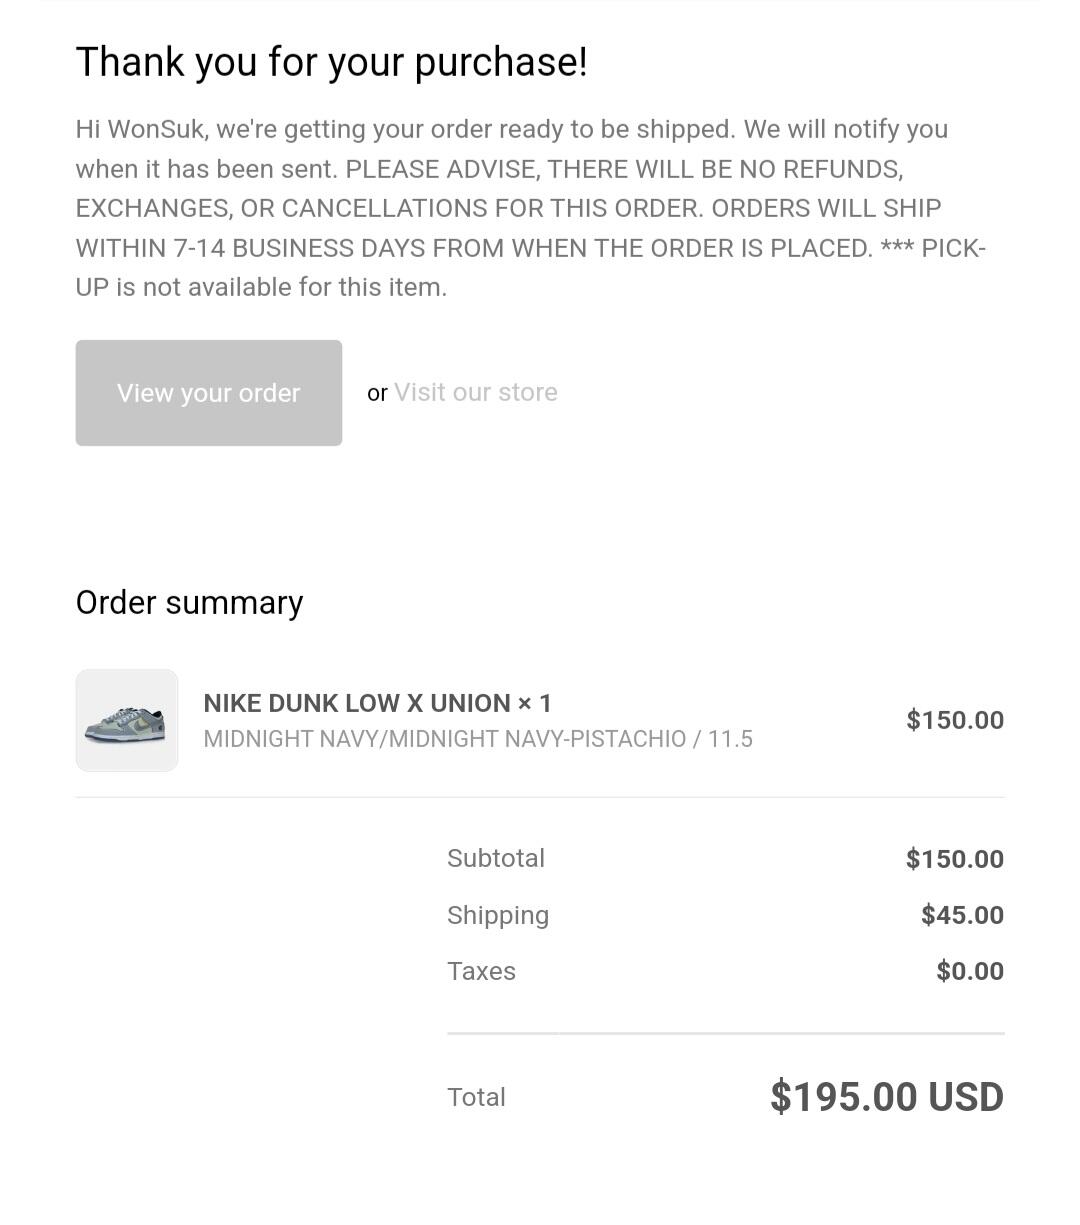This screenshot has height=1225, width=1080.
Task: Click the Shipping label
Action: pyautogui.click(x=498, y=915)
